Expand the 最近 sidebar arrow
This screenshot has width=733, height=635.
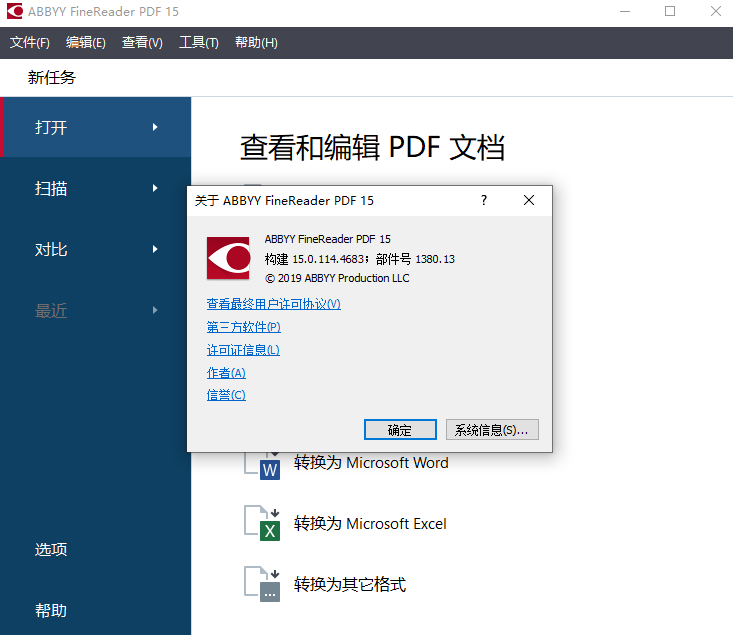[x=155, y=310]
